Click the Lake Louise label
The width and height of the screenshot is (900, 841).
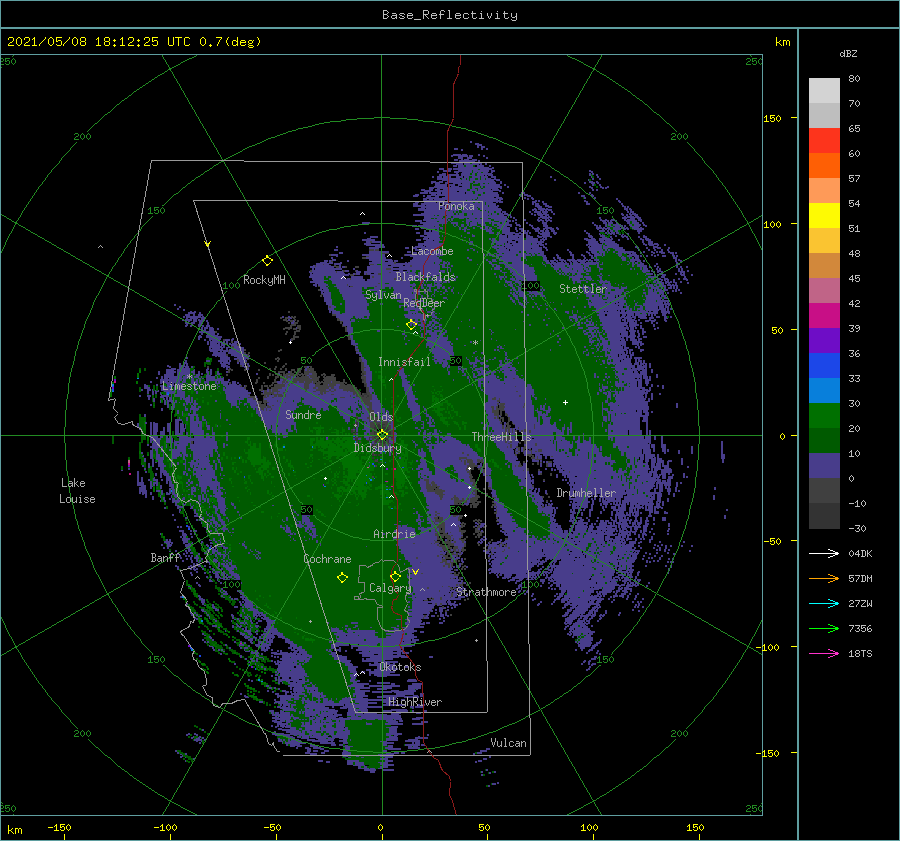[77, 491]
